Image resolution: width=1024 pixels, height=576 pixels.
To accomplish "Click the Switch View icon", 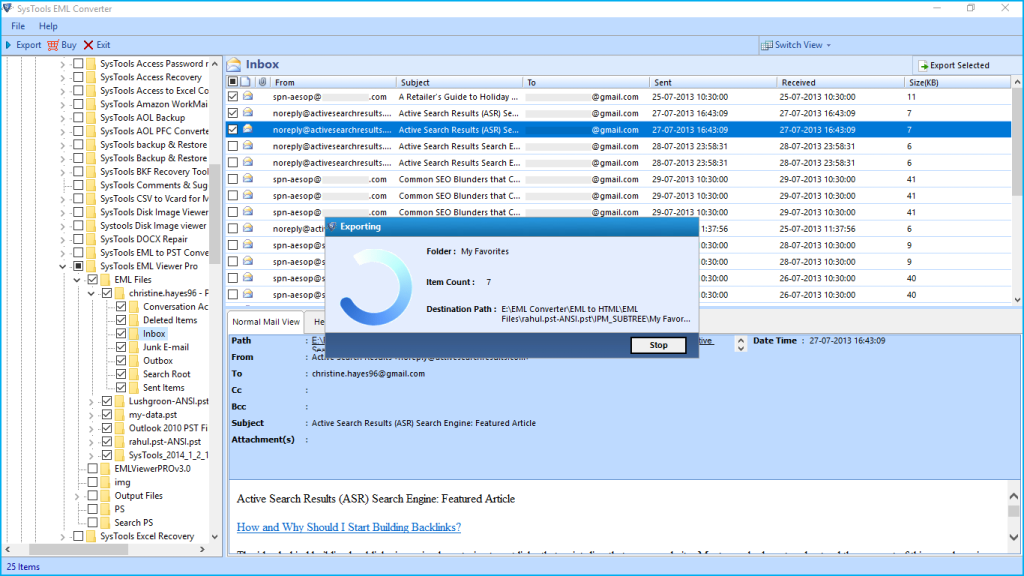I will pyautogui.click(x=767, y=45).
